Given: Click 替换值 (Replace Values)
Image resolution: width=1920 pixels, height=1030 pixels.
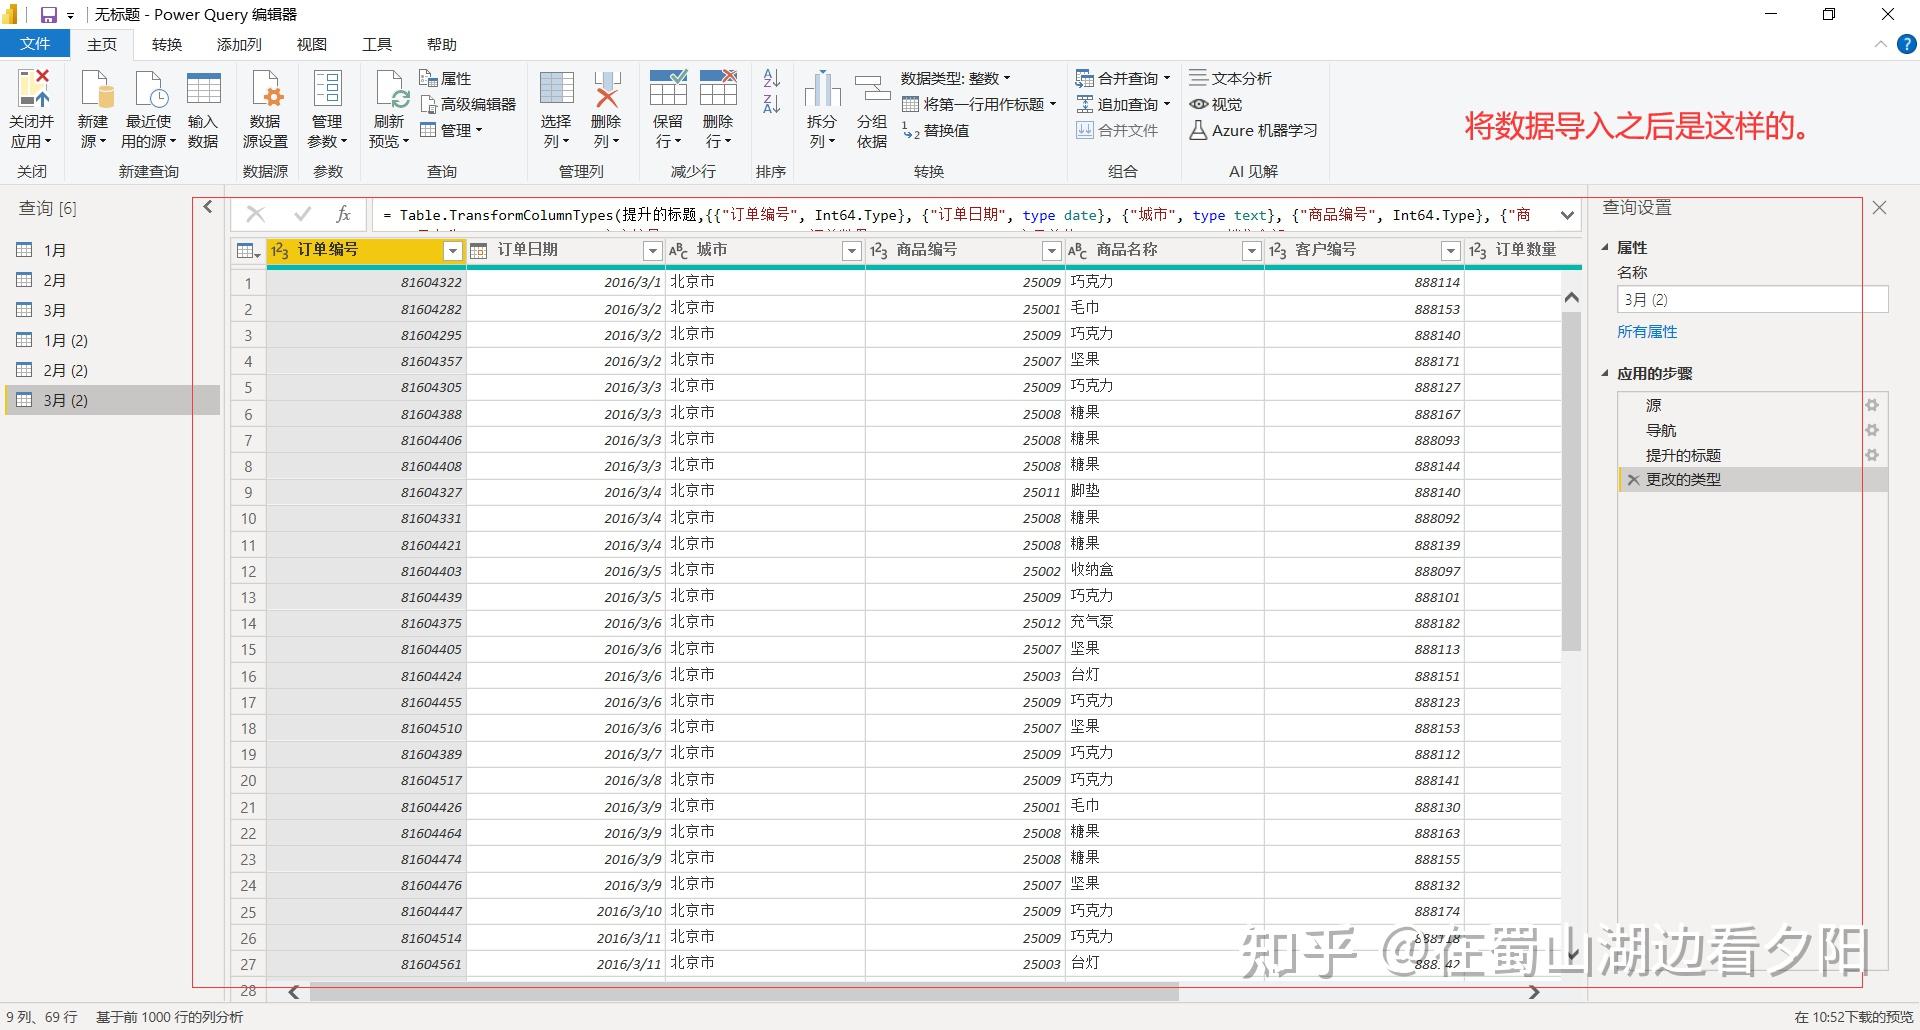Looking at the screenshot, I should [936, 130].
